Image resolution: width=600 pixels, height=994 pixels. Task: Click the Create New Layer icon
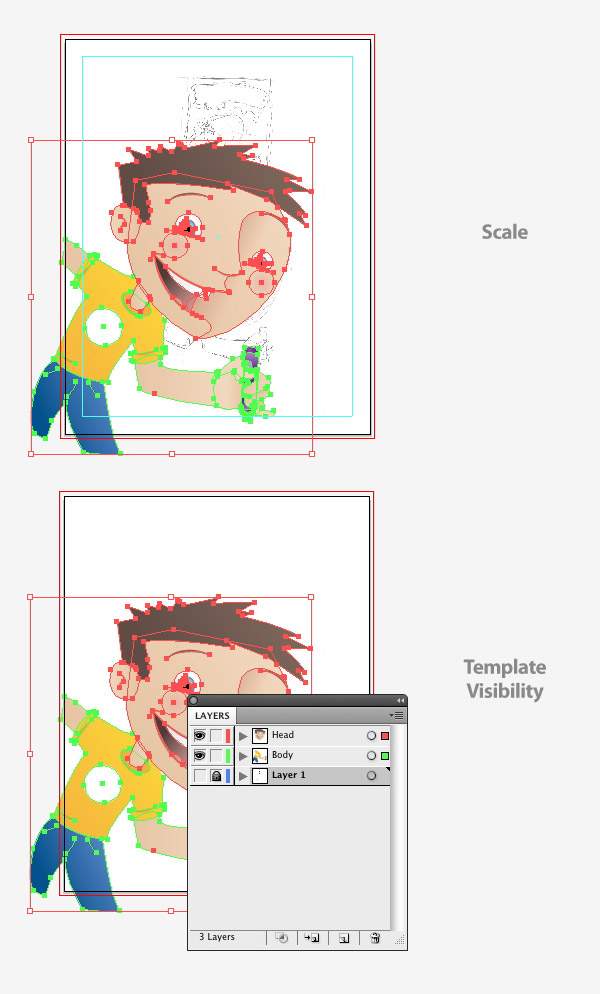coord(343,938)
